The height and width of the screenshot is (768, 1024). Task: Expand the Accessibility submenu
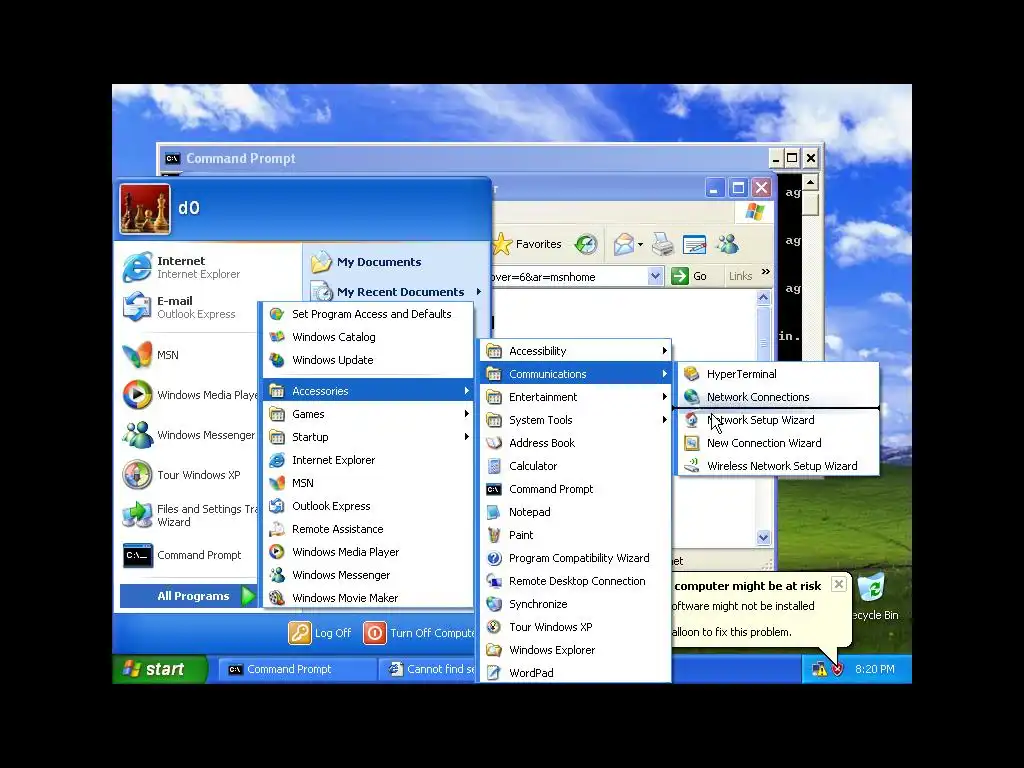coord(575,351)
